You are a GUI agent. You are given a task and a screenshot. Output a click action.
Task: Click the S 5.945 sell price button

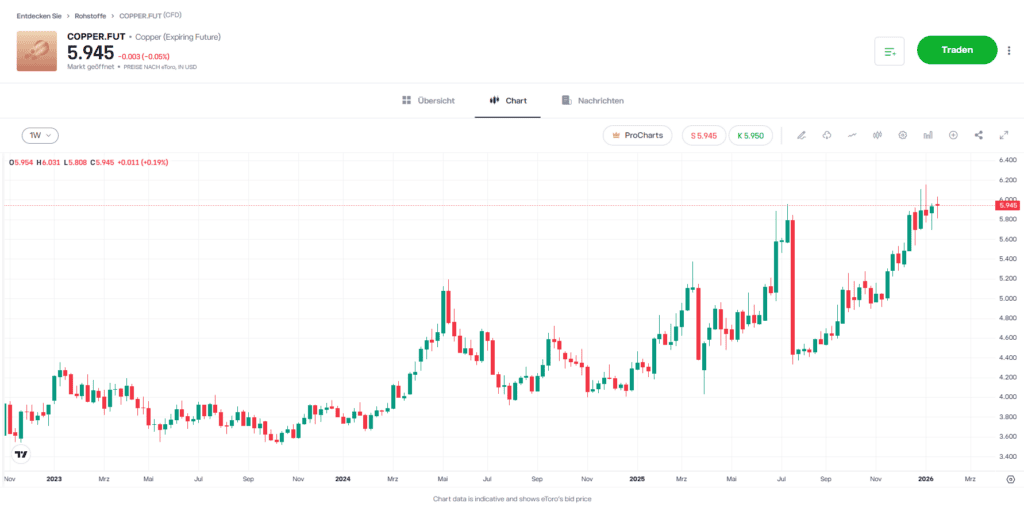(x=704, y=135)
